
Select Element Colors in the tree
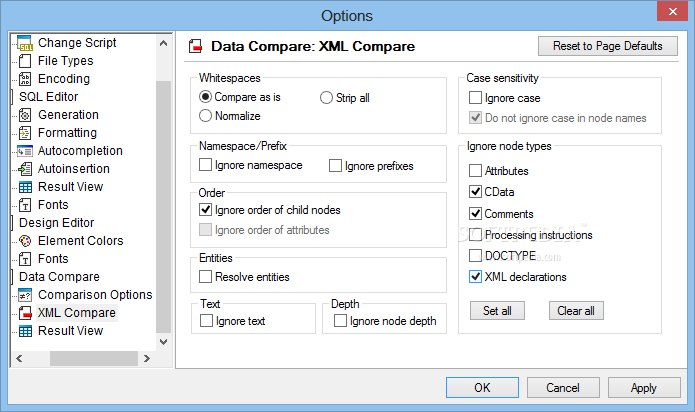[81, 241]
